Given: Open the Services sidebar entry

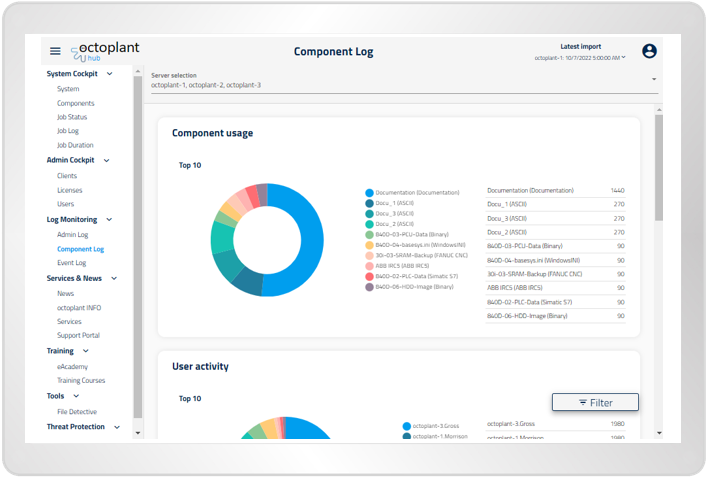Looking at the screenshot, I should (x=69, y=321).
